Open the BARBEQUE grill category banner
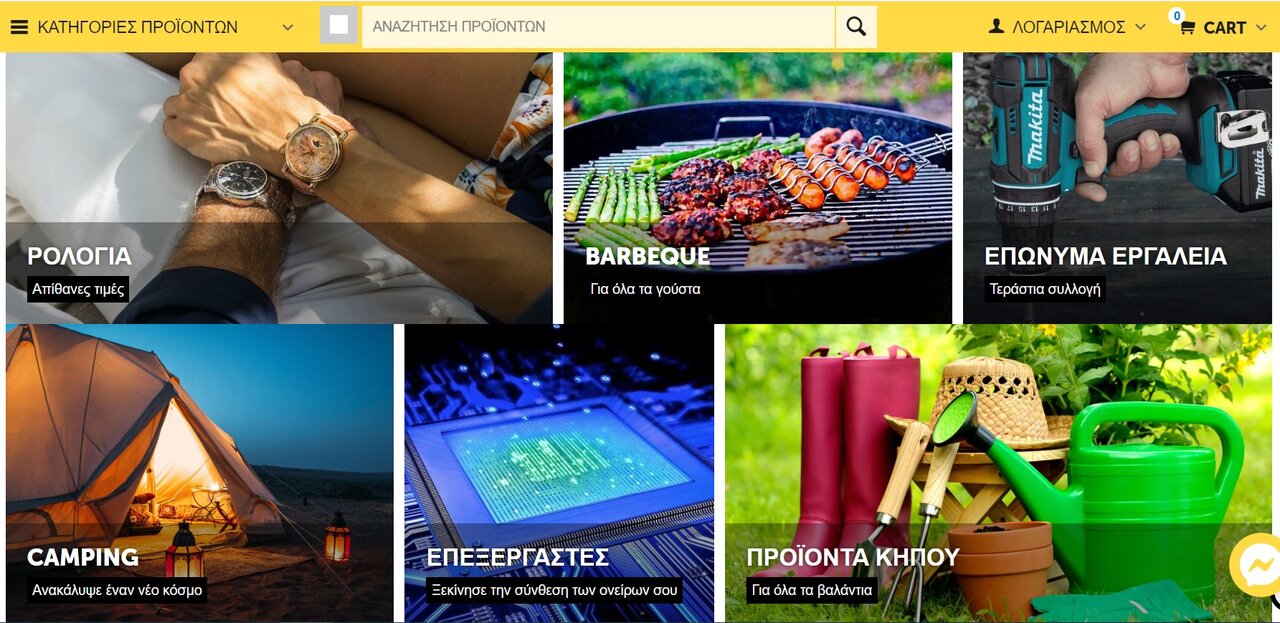This screenshot has width=1280, height=623. pyautogui.click(x=758, y=188)
